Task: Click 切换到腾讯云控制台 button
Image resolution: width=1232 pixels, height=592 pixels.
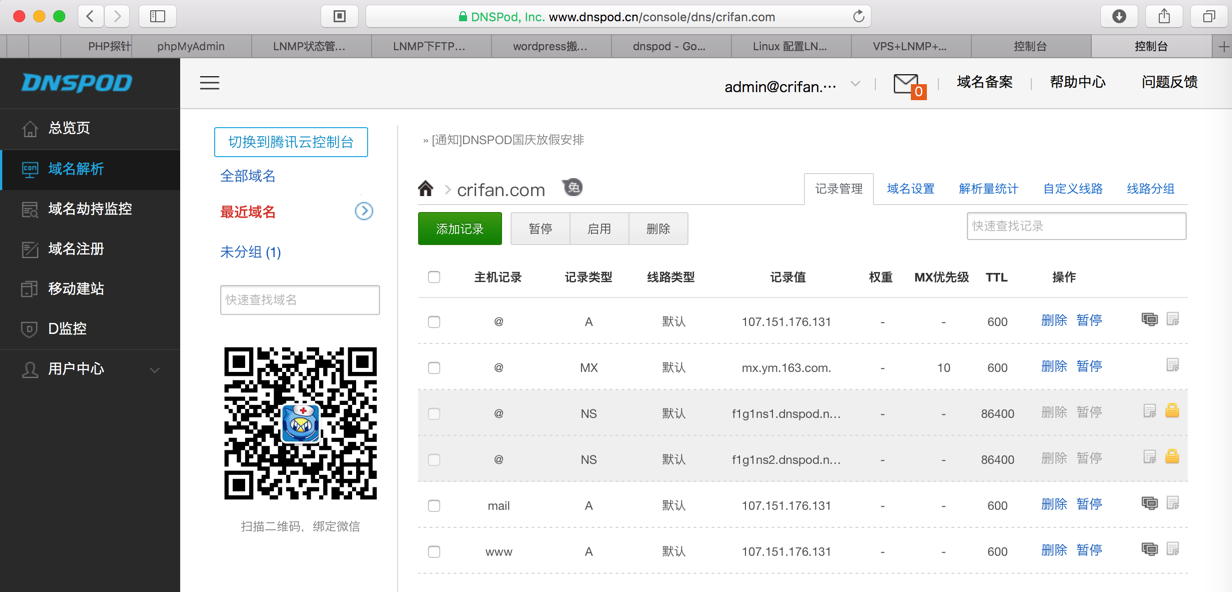Action: (x=291, y=142)
